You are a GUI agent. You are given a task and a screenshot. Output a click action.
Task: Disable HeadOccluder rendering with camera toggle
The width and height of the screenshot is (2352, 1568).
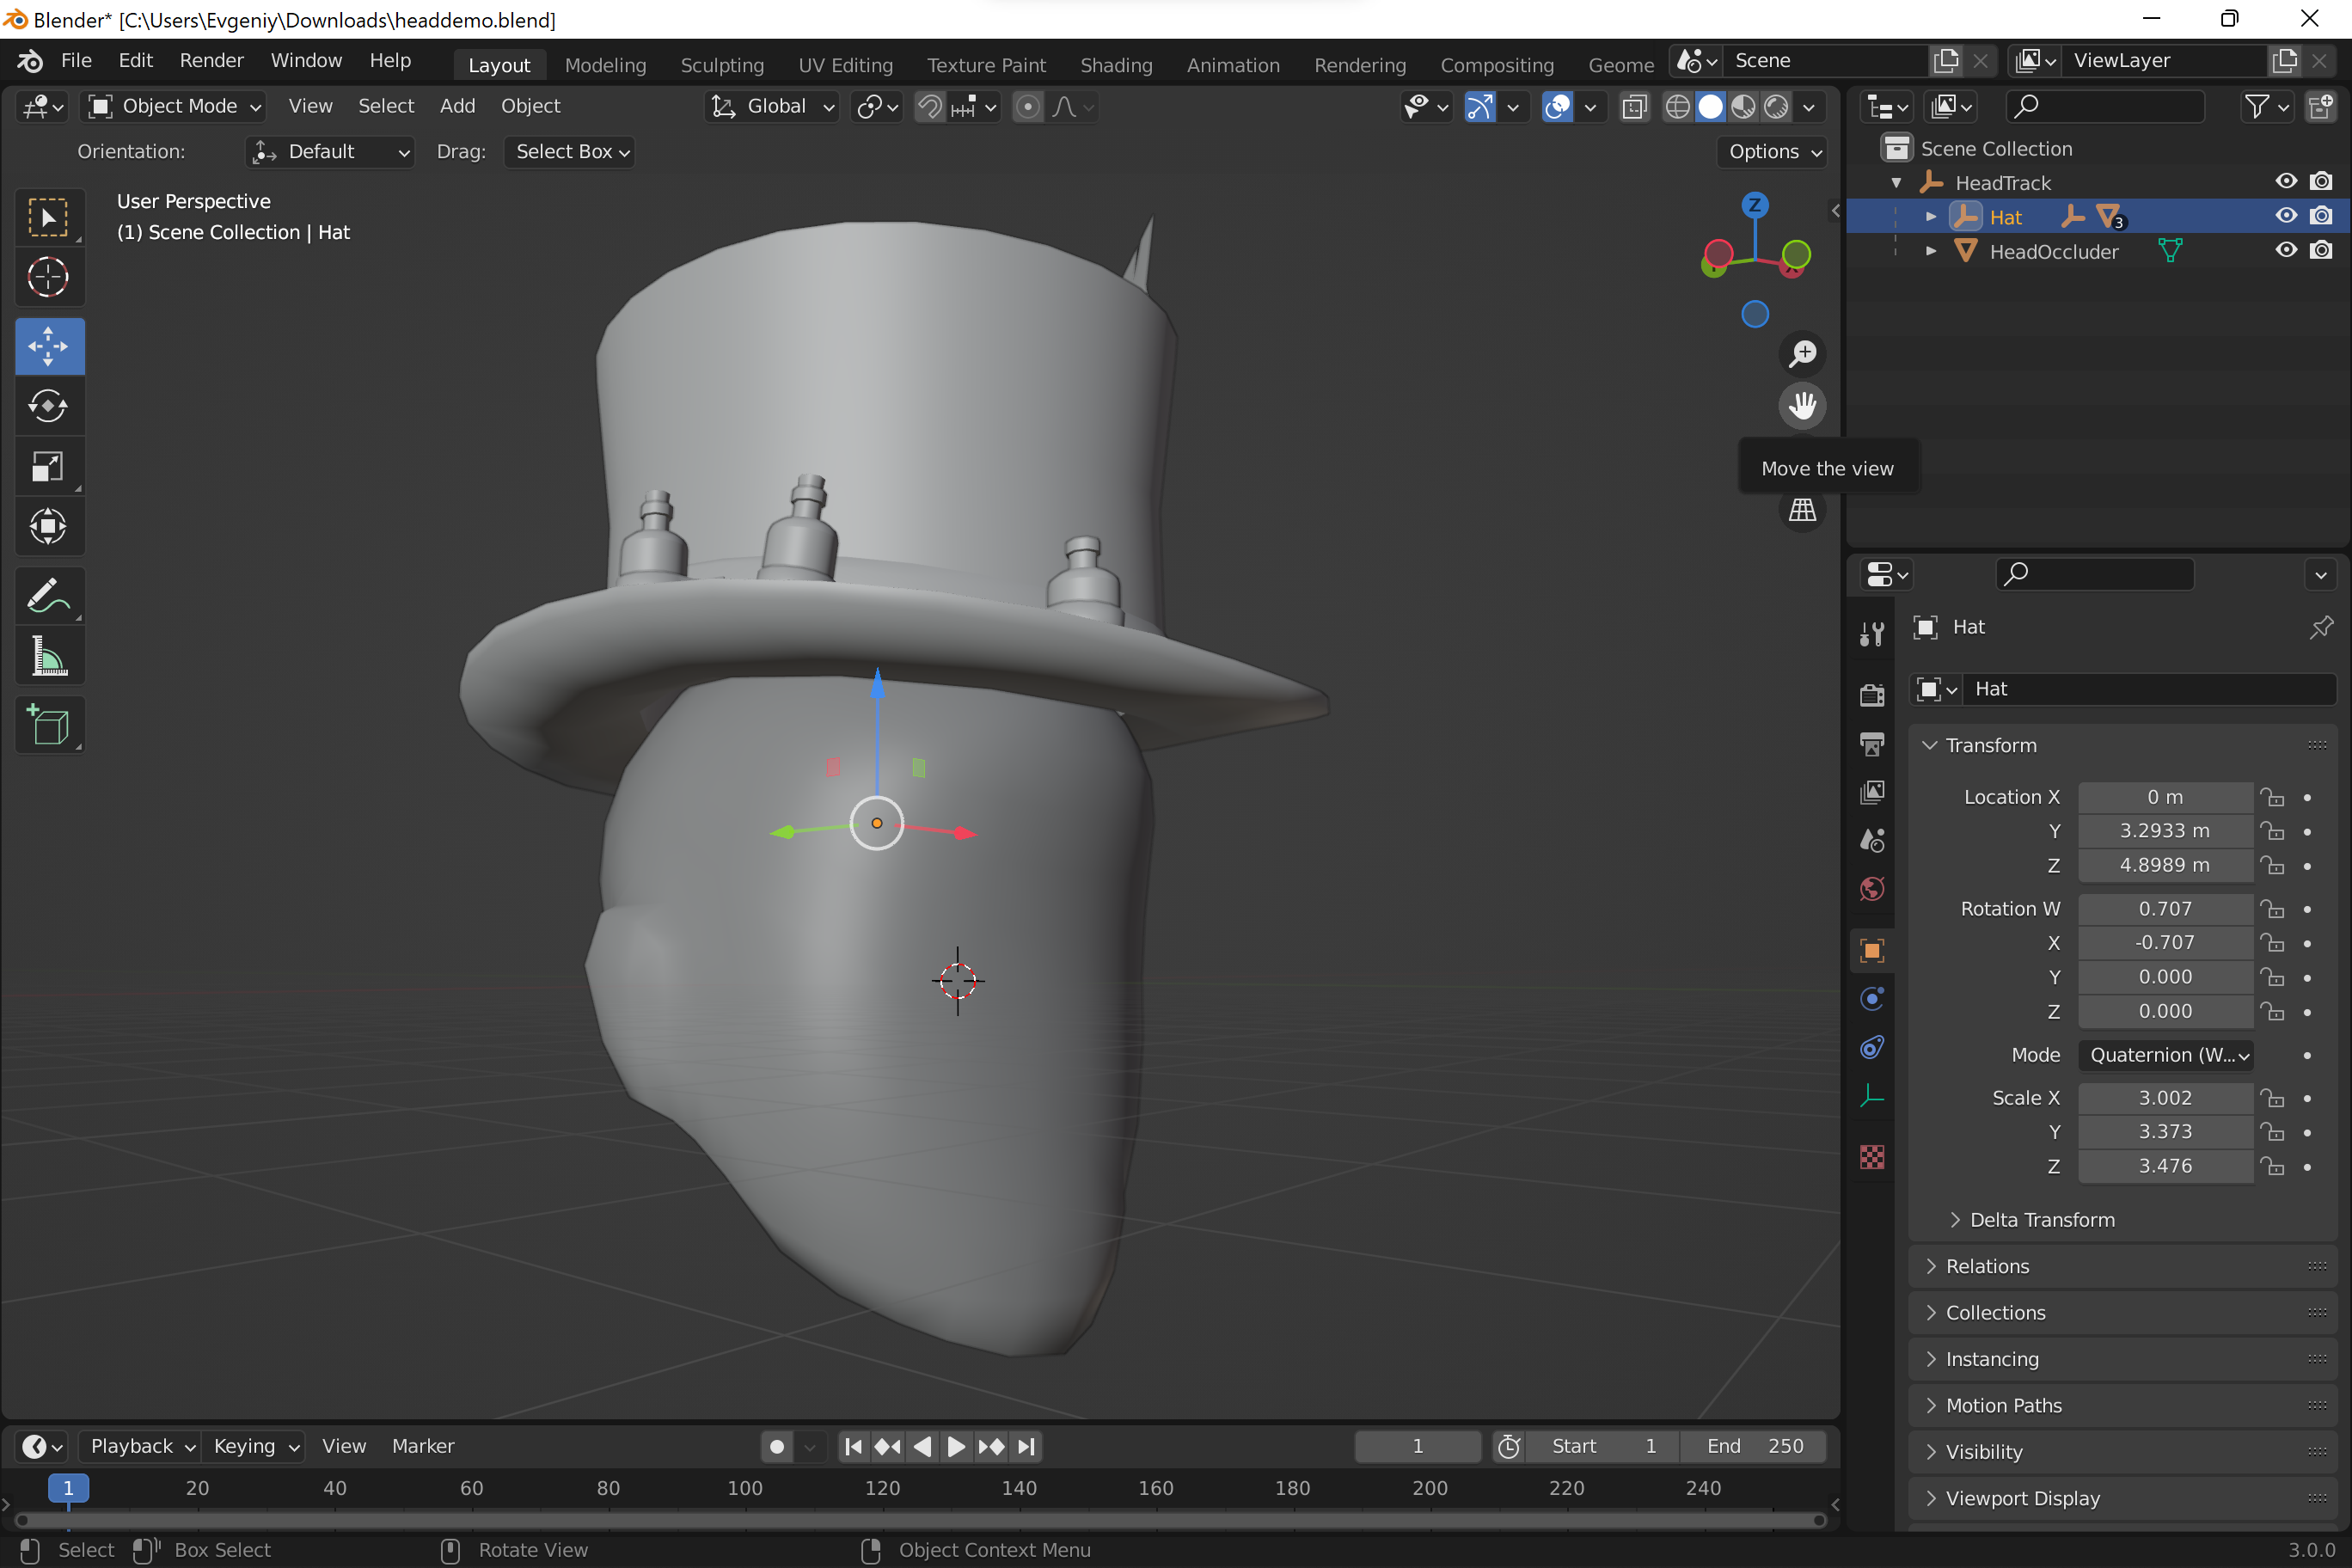coord(2322,250)
